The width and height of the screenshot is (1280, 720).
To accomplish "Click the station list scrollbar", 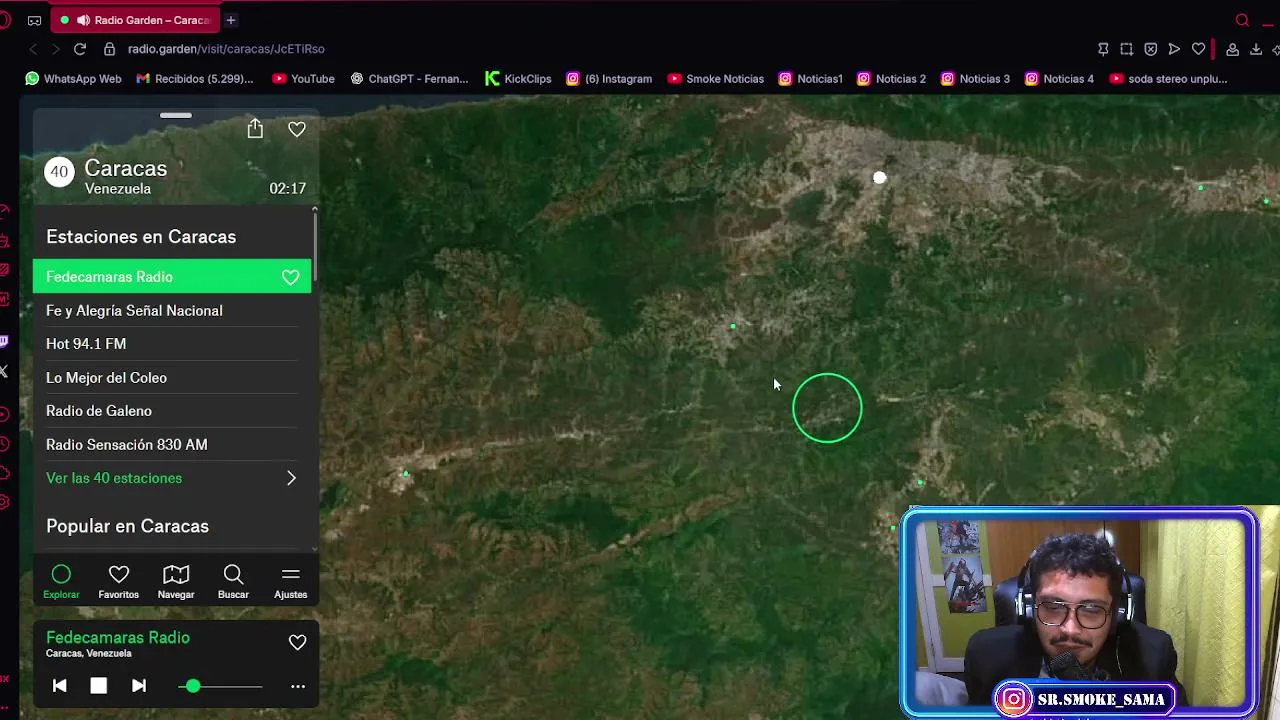I will (x=315, y=245).
